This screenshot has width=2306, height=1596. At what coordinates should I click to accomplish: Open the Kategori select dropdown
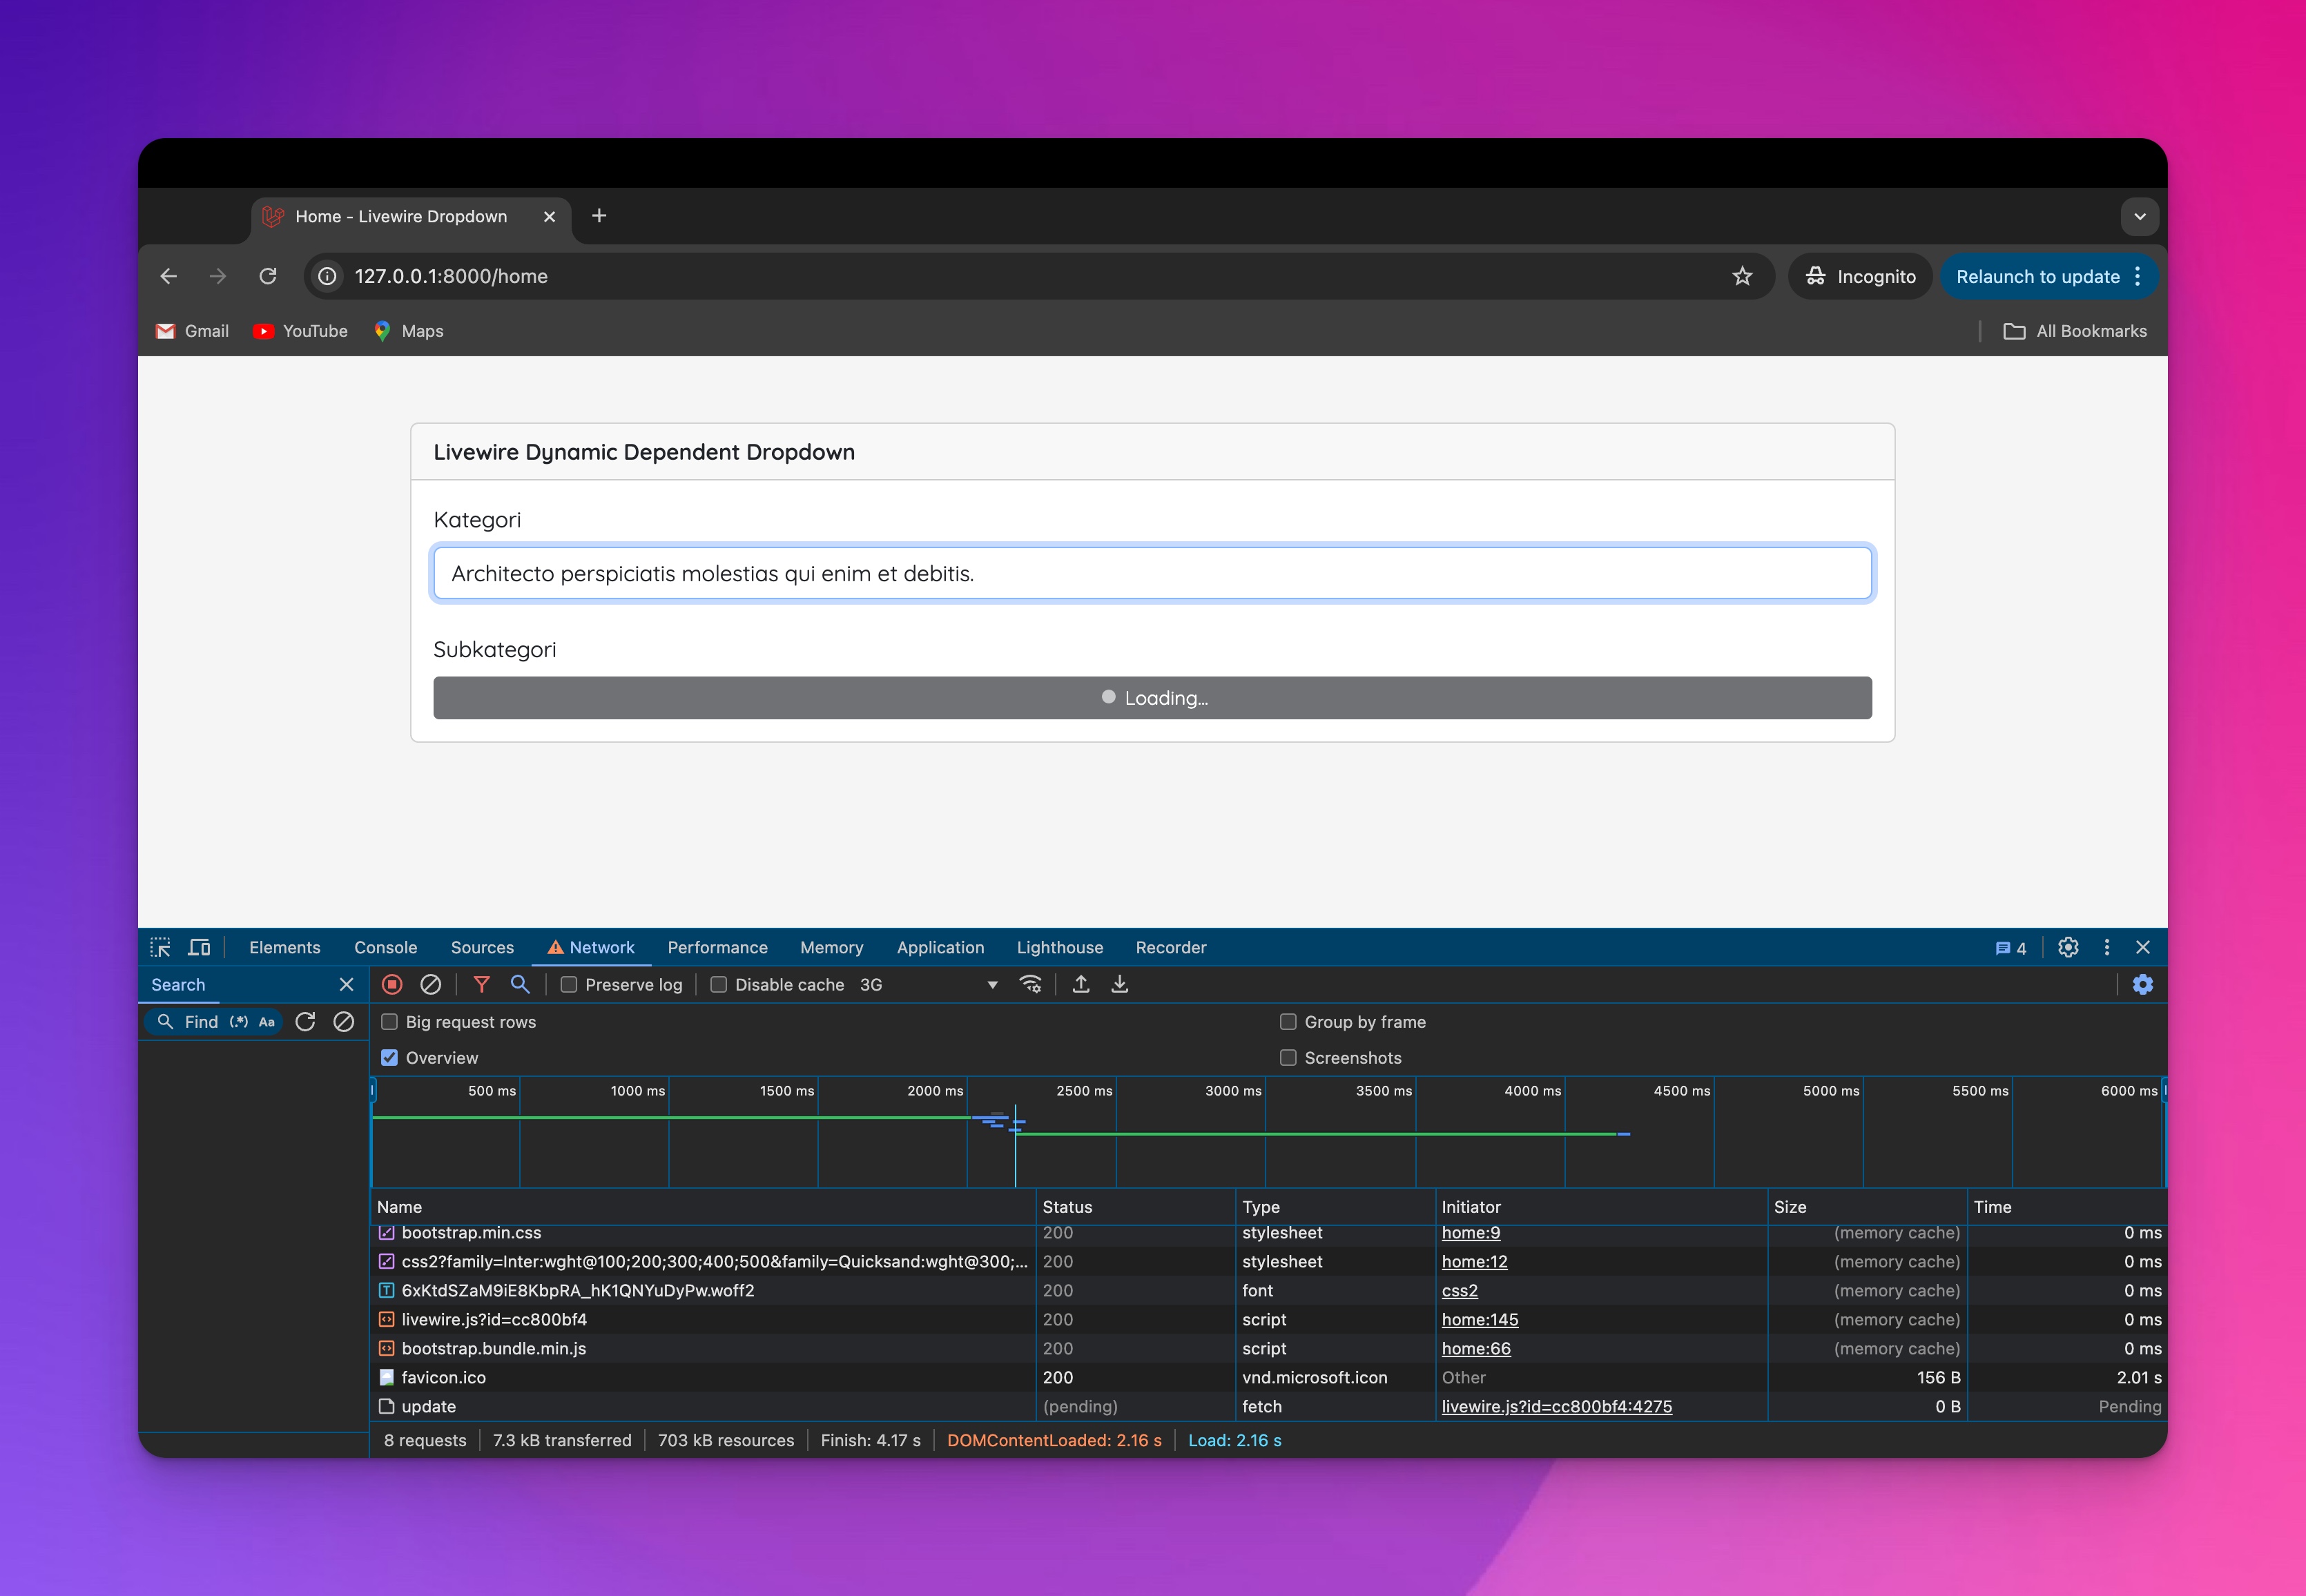point(1152,573)
